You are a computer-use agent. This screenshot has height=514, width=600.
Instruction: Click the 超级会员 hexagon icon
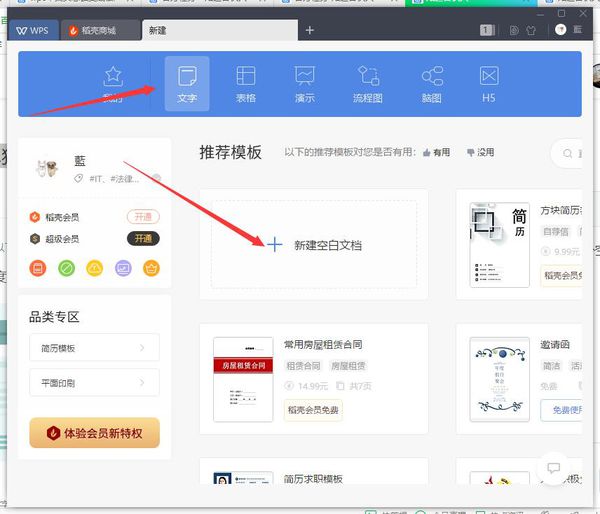35,239
